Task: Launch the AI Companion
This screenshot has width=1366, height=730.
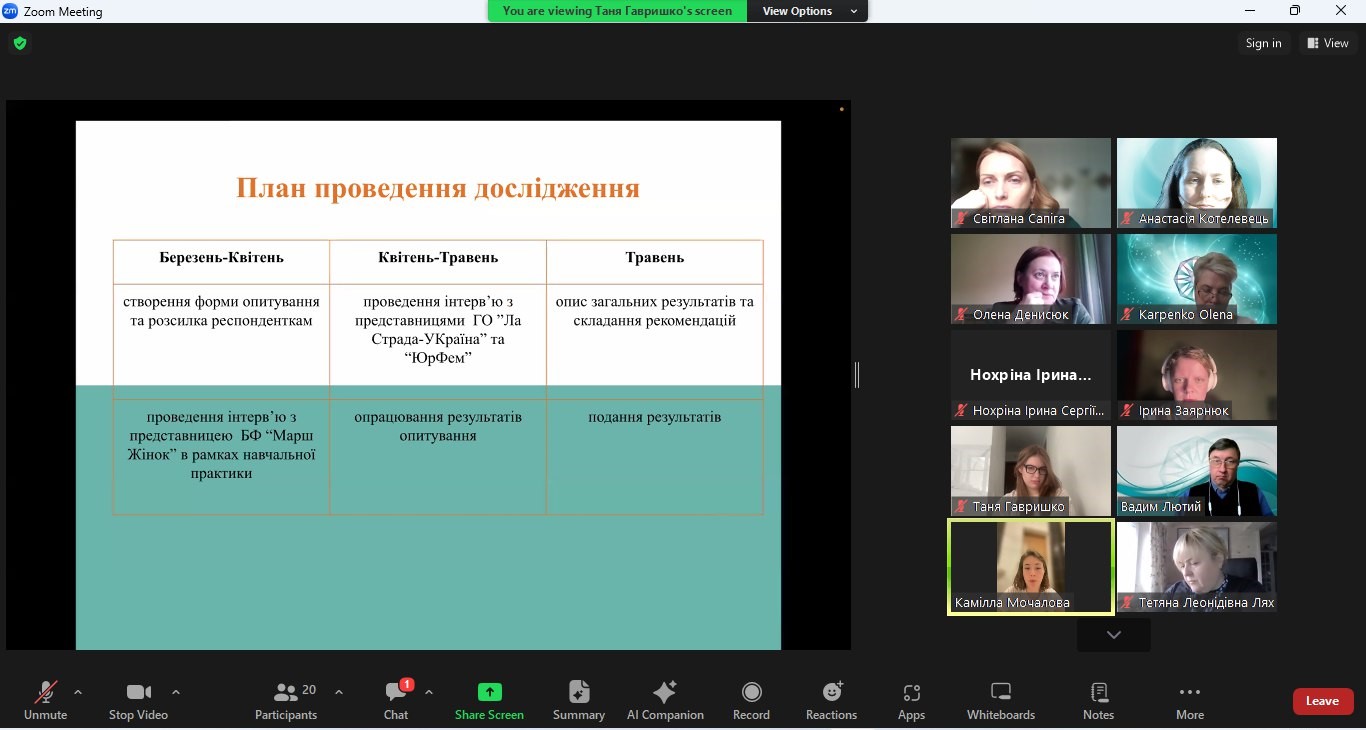Action: (x=665, y=692)
